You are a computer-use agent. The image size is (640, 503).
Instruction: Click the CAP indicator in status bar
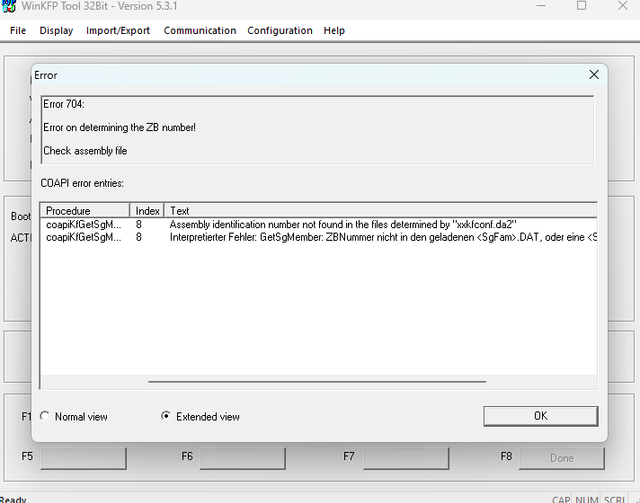point(561,500)
